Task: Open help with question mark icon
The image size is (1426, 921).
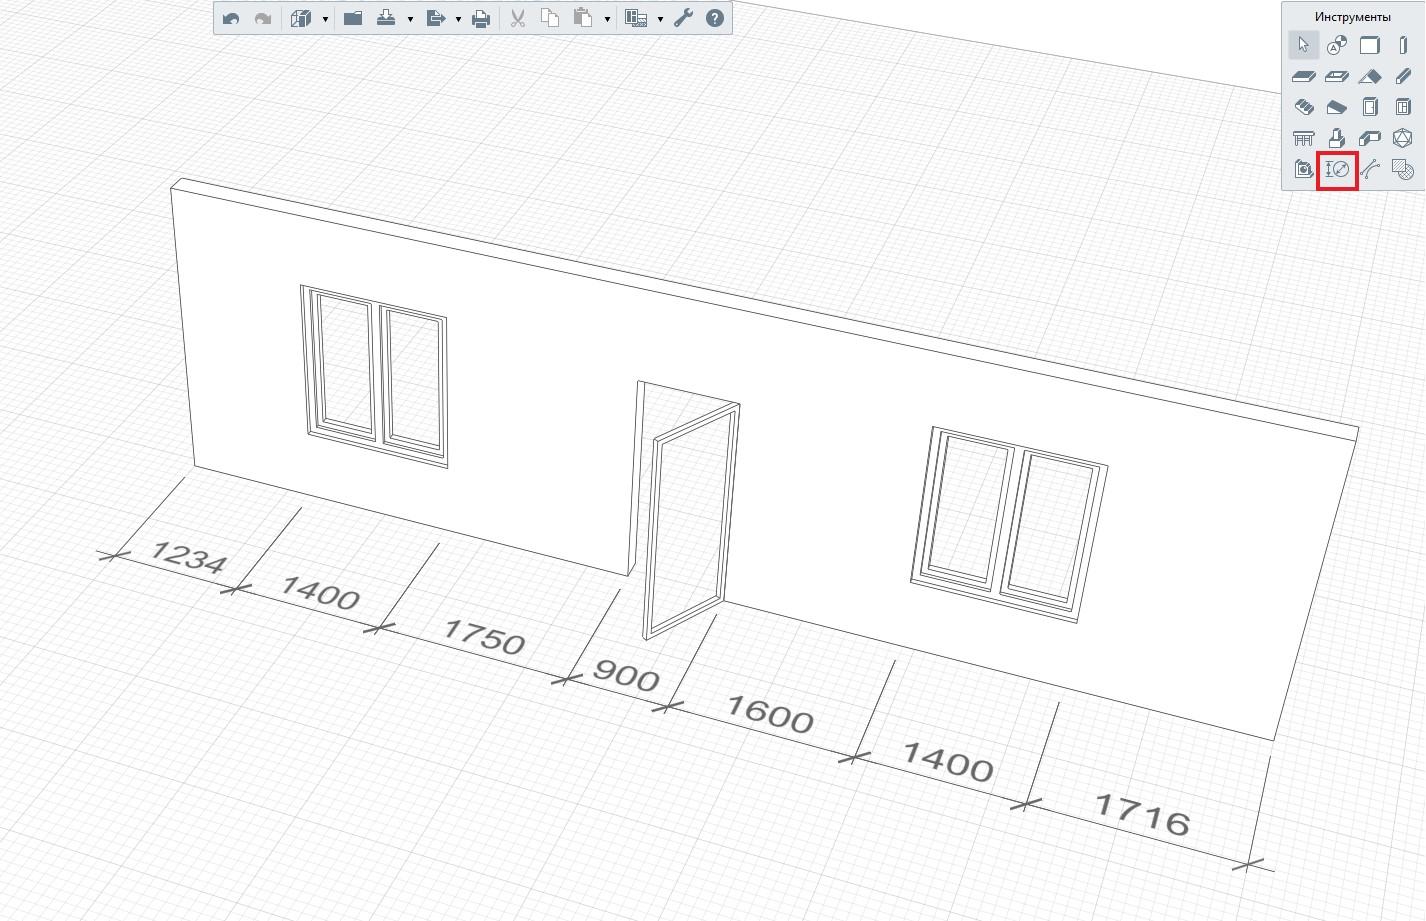Action: pos(715,18)
